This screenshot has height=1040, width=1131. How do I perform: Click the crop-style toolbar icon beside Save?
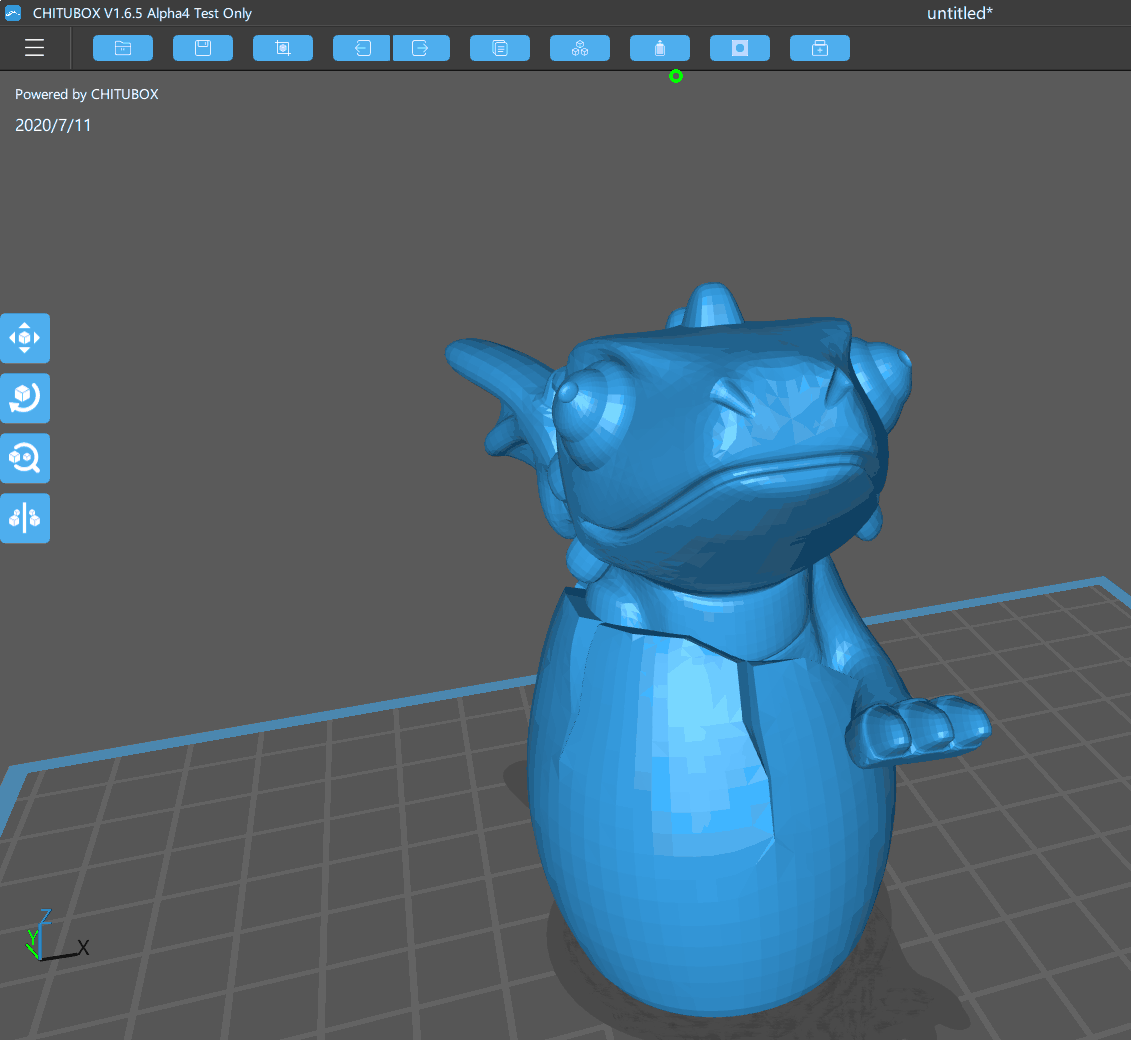click(x=283, y=47)
